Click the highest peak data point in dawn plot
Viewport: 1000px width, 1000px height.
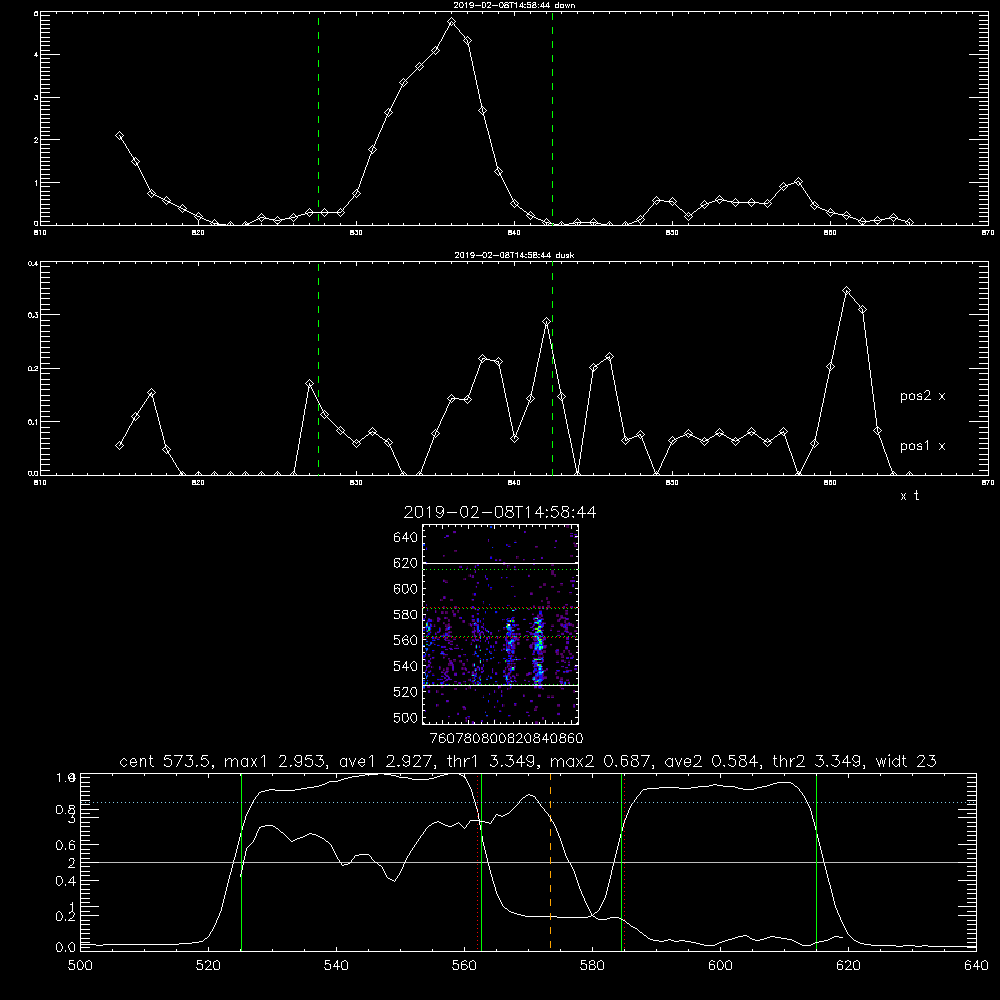pyautogui.click(x=452, y=22)
